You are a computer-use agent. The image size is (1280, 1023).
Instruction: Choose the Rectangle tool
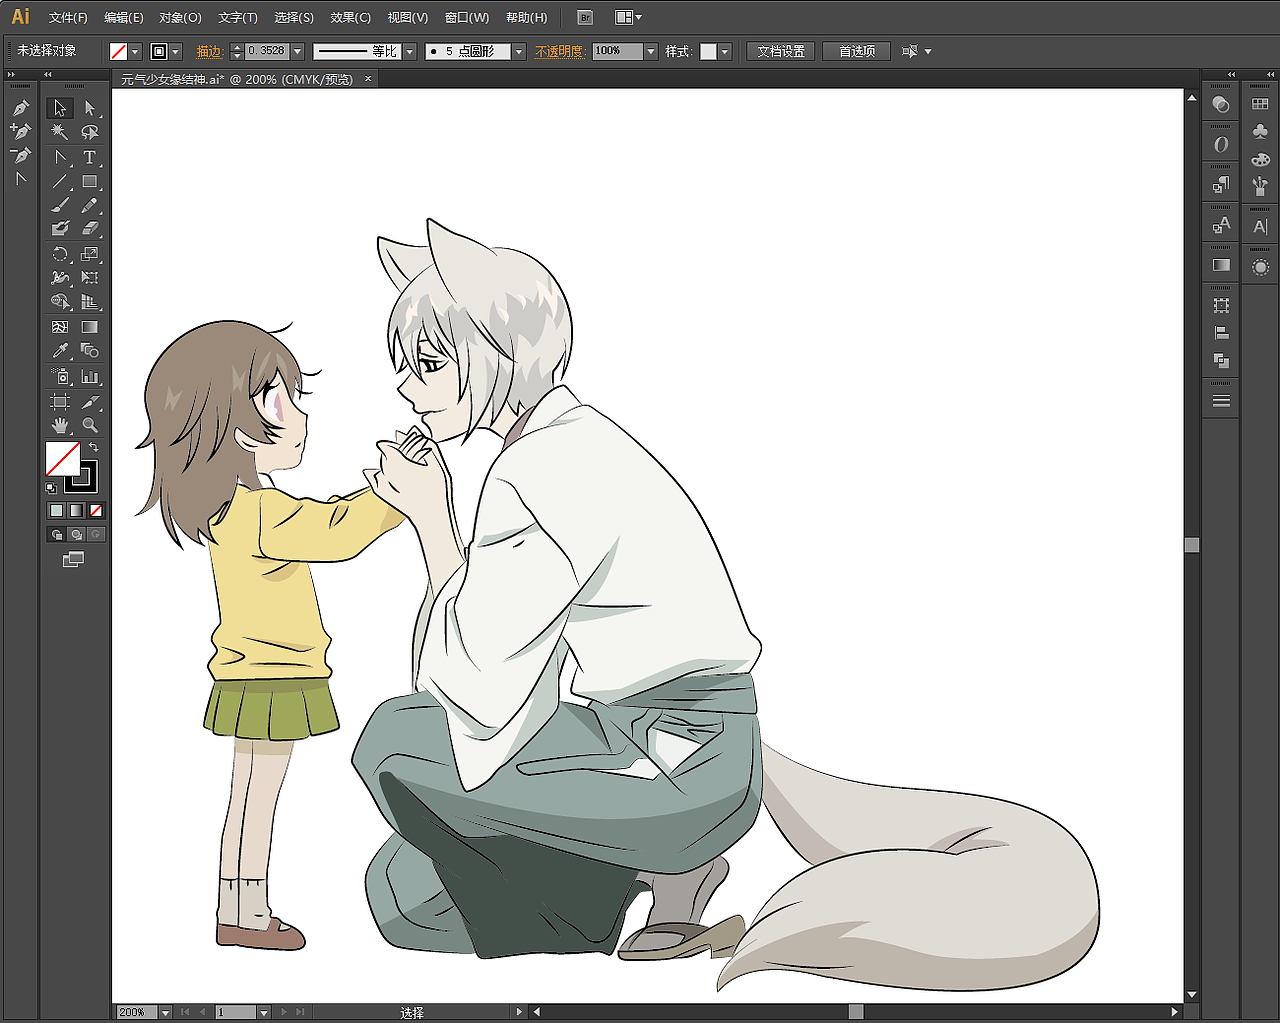(x=90, y=181)
